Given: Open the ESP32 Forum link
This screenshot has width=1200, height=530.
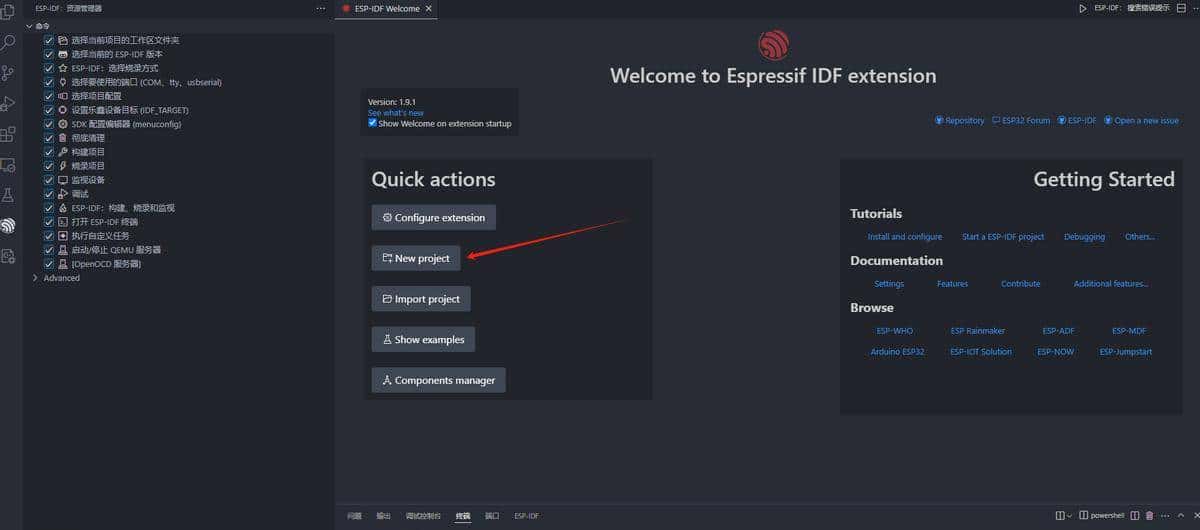Looking at the screenshot, I should 1021,120.
